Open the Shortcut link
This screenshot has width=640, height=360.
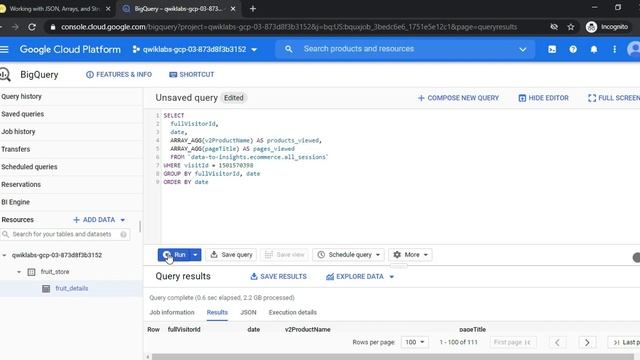coord(191,75)
